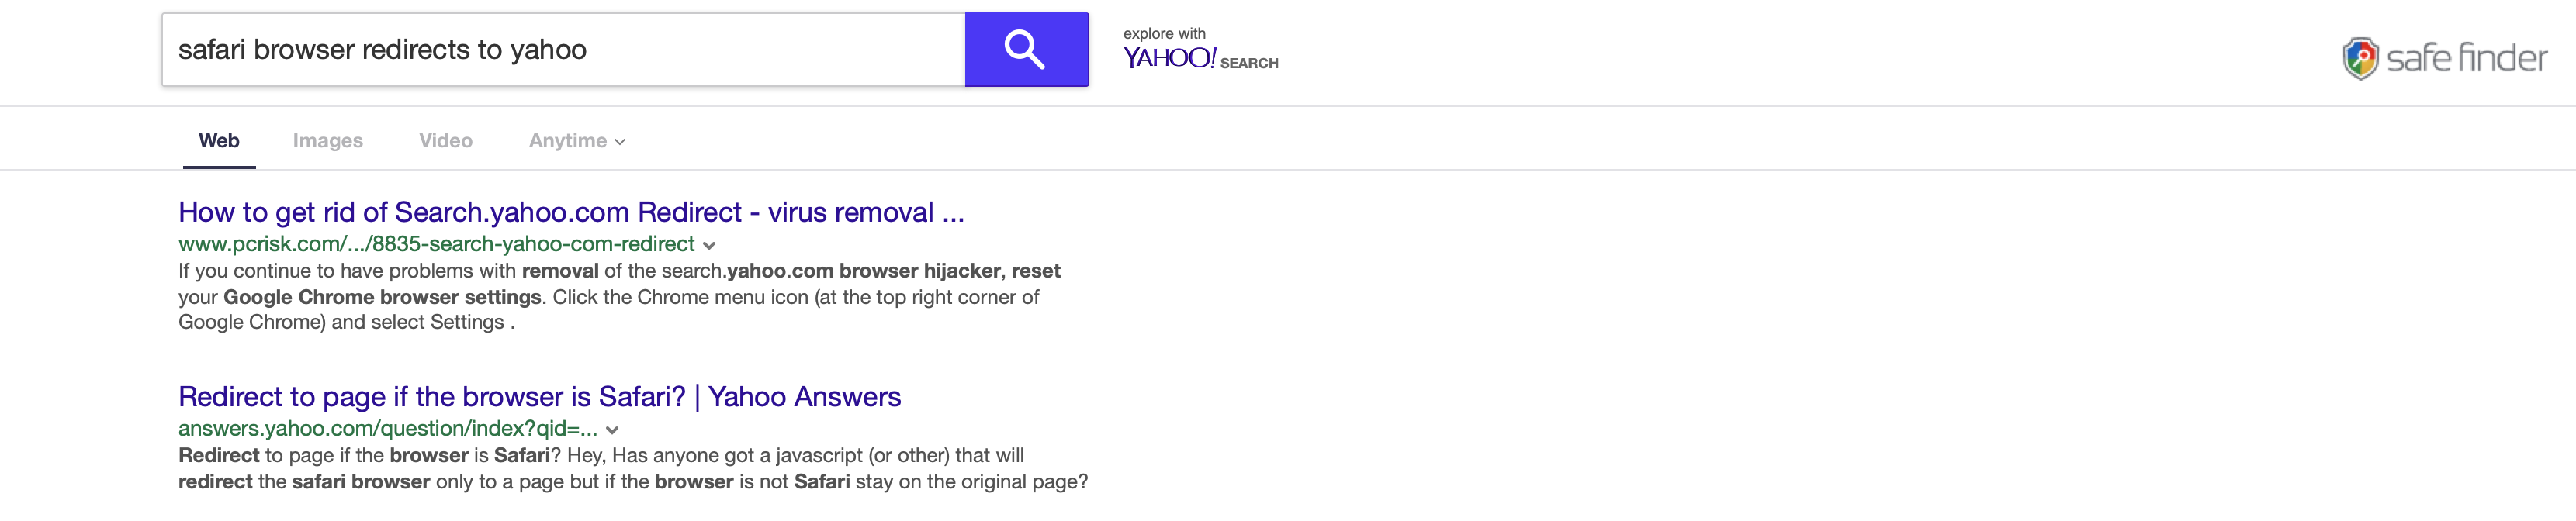Viewport: 2576px width, 521px height.
Task: Click the 'safe finder' wordmark text
Action: click(2466, 59)
